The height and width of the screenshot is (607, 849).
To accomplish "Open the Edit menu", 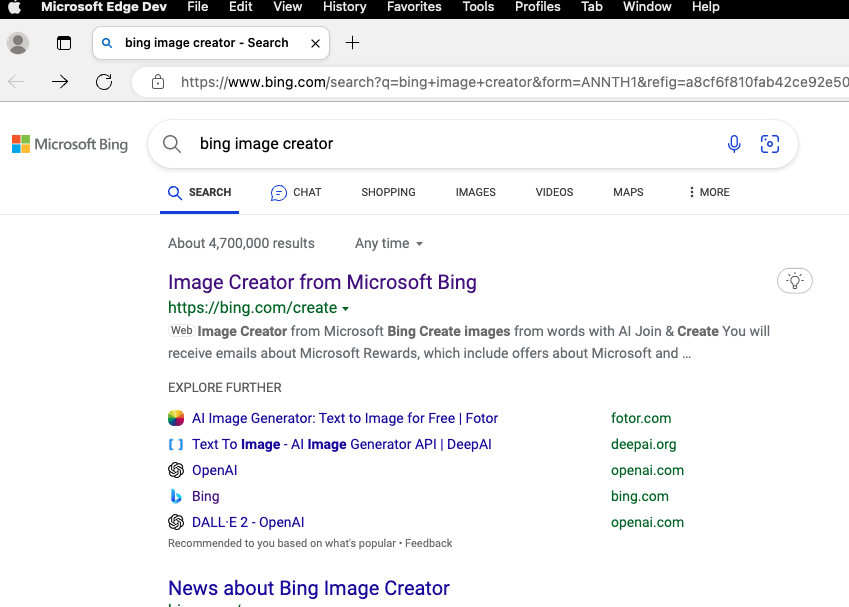I will tap(240, 7).
